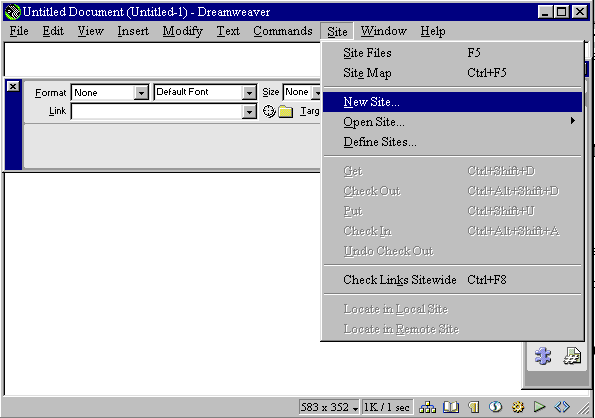Click in the Link text field

(156, 112)
